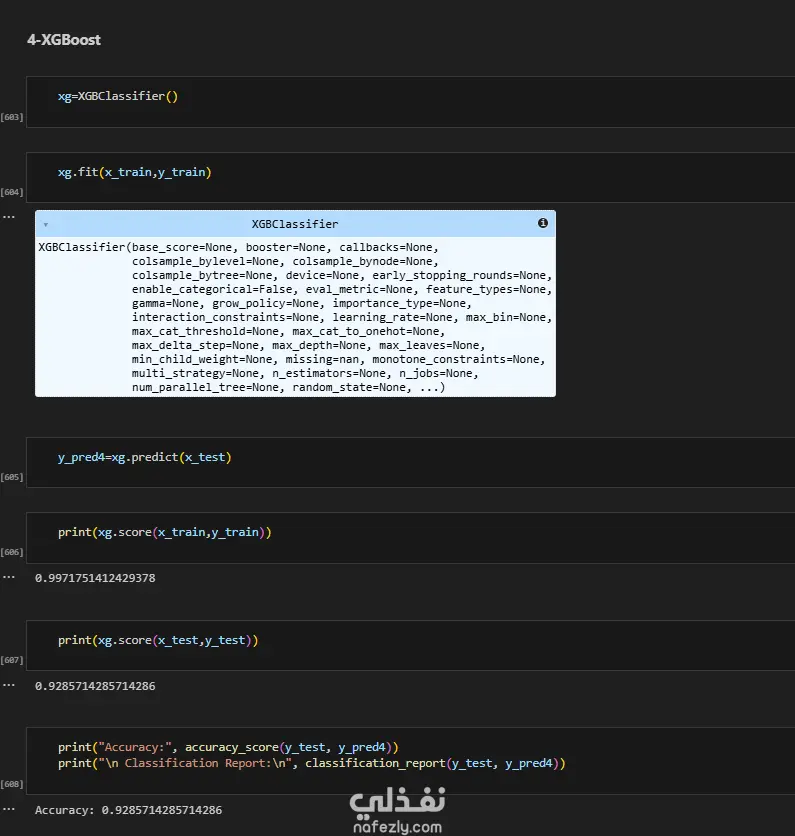
Task: Click the info icon on XGBClassifier output
Action: [x=543, y=223]
